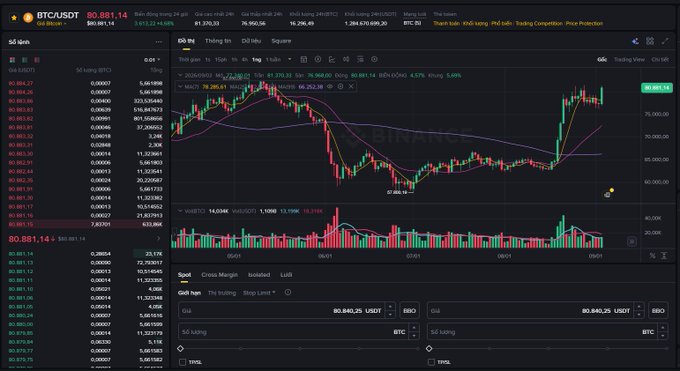Click the buy-side amount percentage slider handle
Viewport: 680px width, 371px height.
point(180,348)
